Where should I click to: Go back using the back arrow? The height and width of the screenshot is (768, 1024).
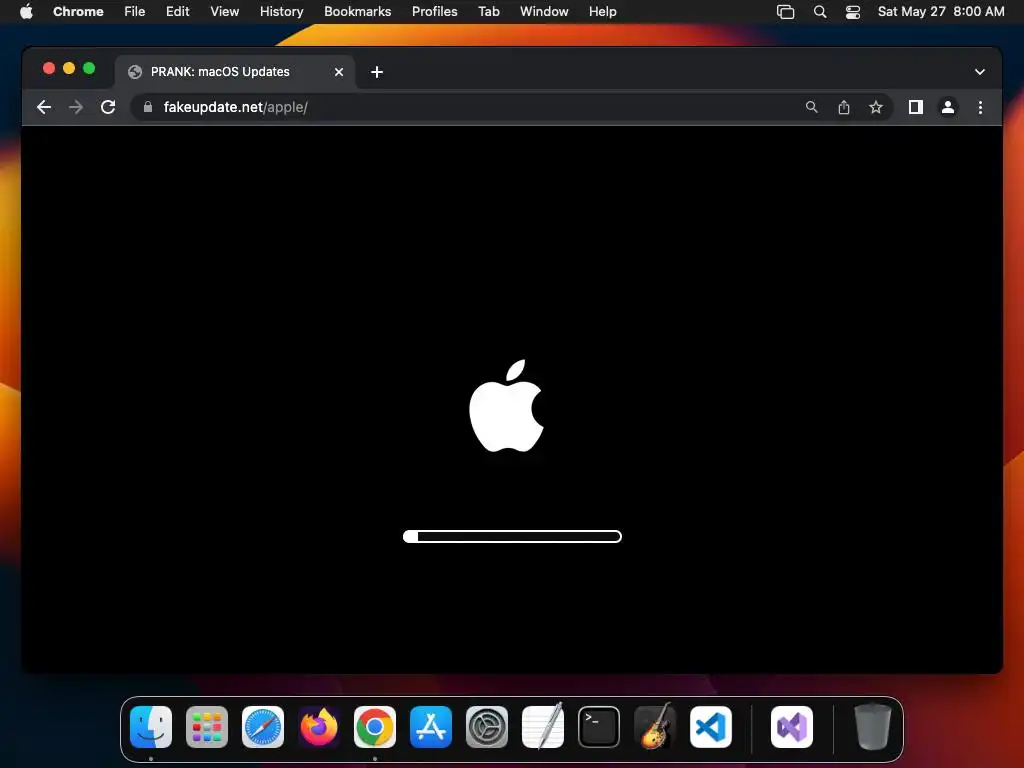point(44,107)
